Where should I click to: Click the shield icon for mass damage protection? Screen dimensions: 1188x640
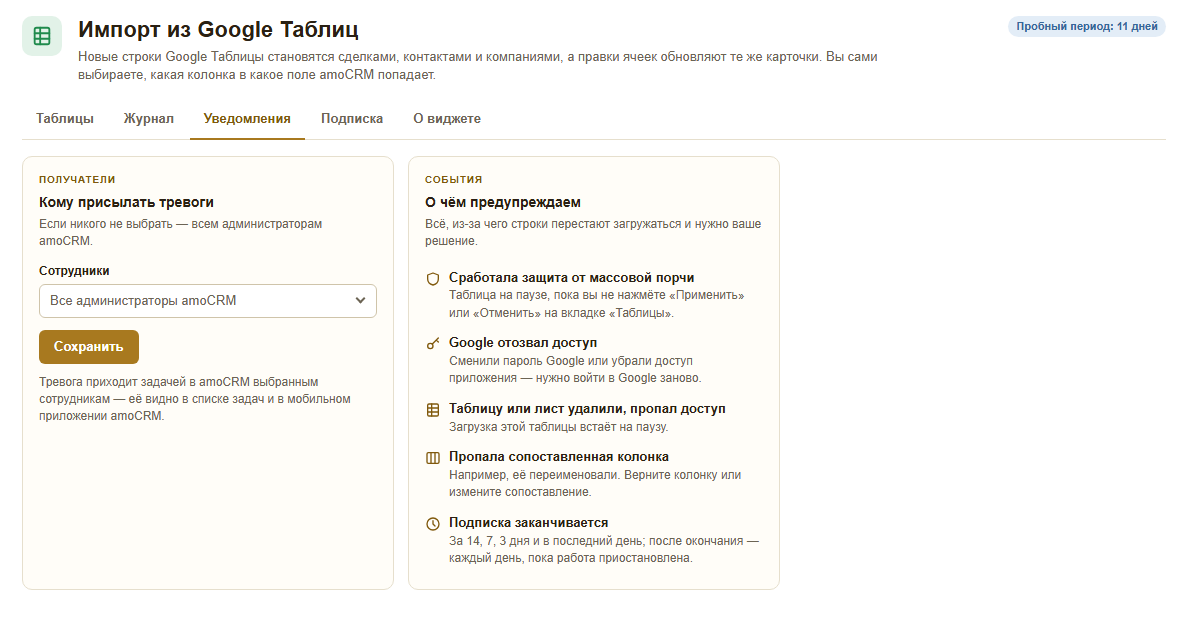tap(433, 279)
